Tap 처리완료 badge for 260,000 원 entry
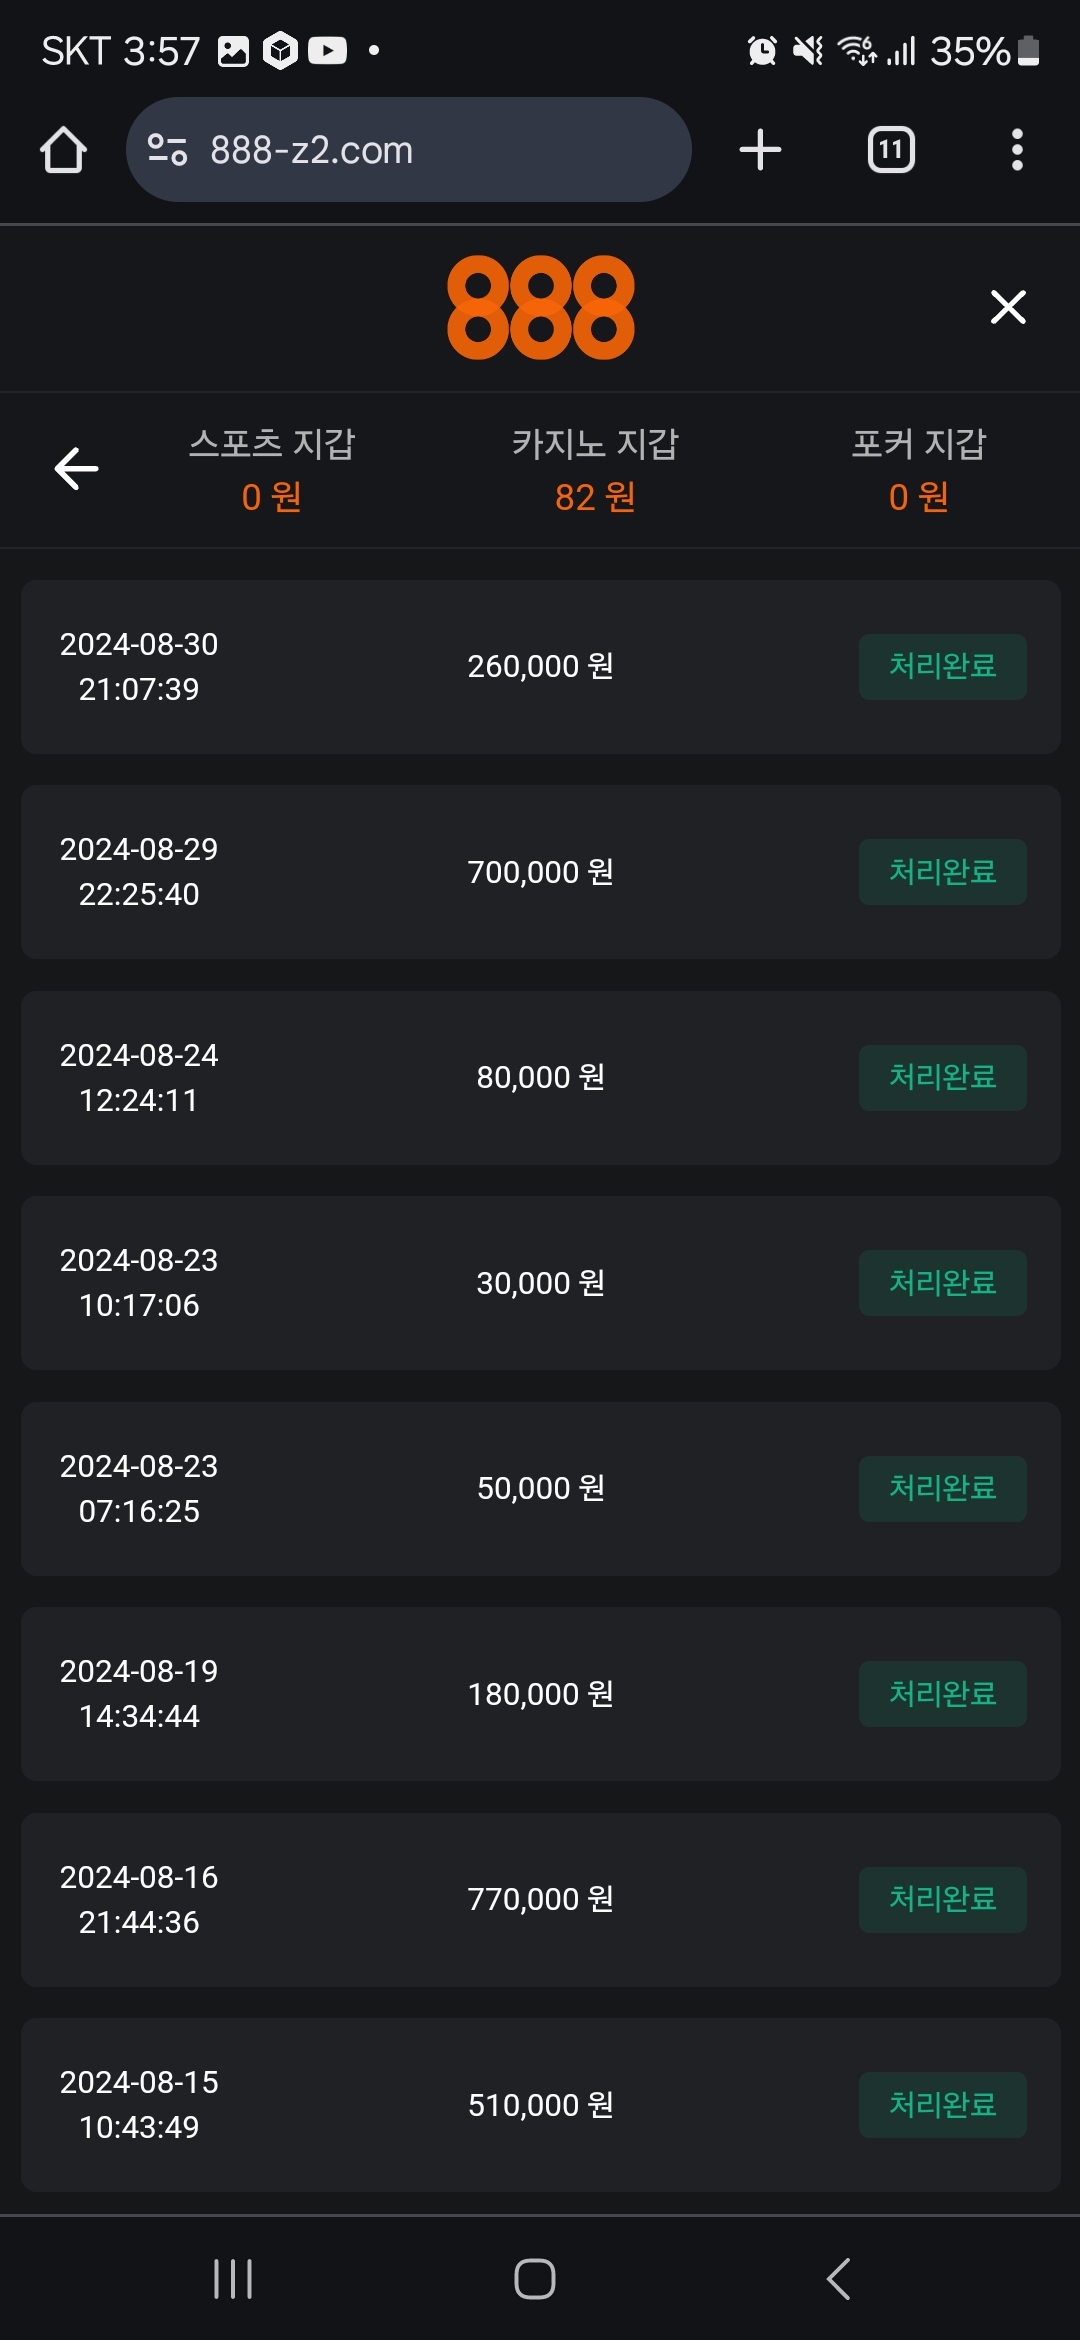The height and width of the screenshot is (2340, 1080). tap(942, 666)
